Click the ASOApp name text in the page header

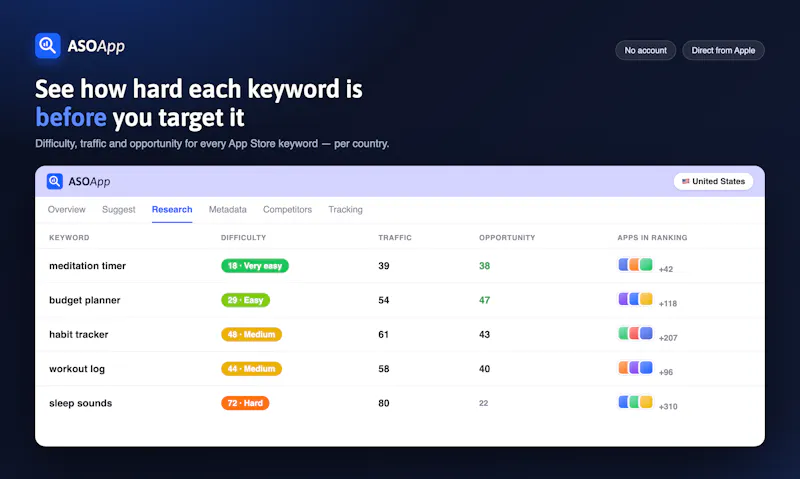[96, 46]
